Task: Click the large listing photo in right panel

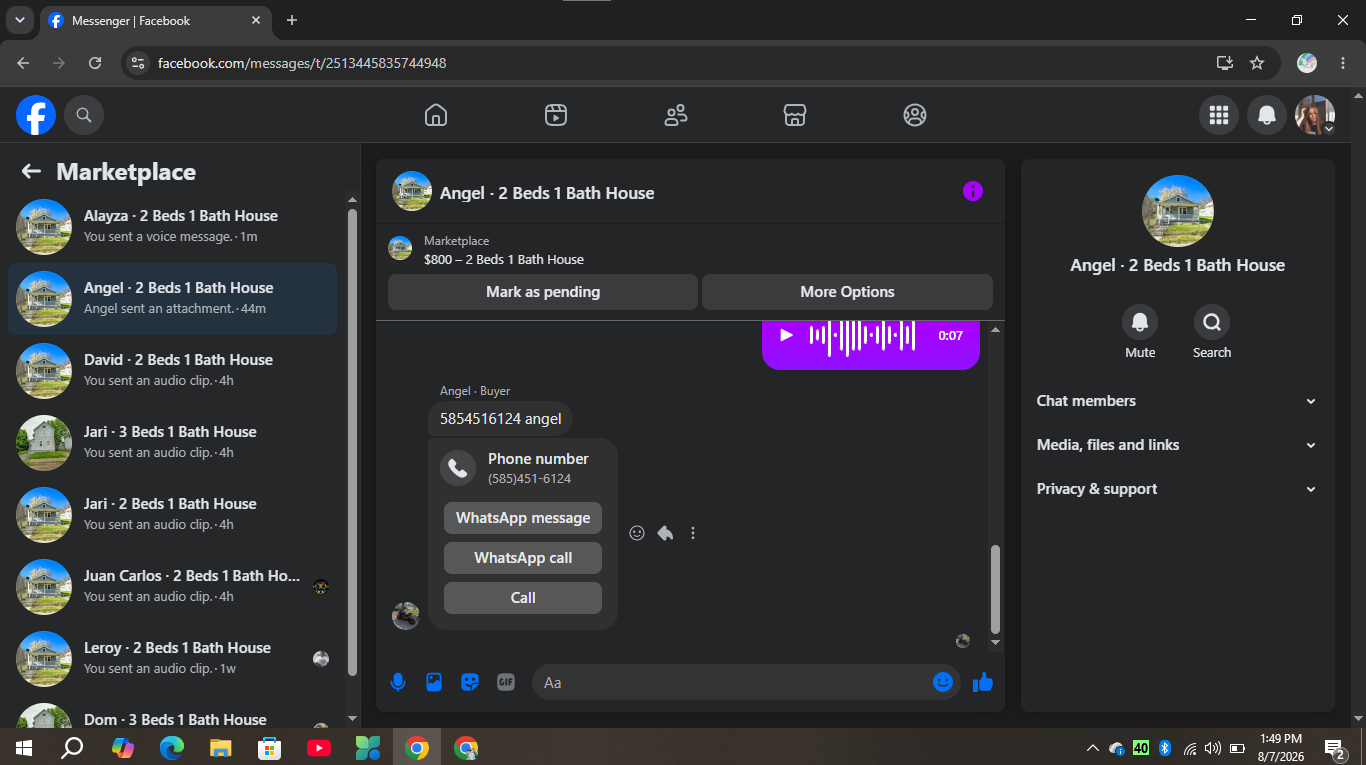Action: [x=1178, y=212]
